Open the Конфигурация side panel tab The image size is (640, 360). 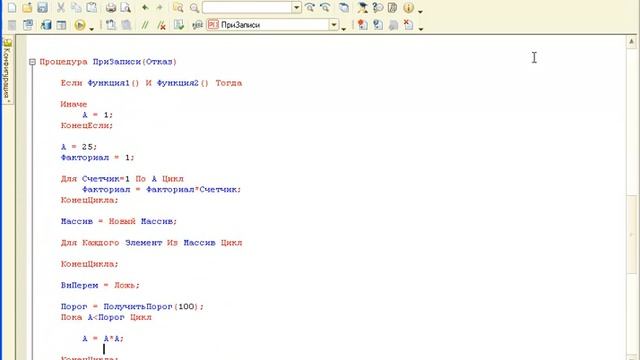click(7, 71)
